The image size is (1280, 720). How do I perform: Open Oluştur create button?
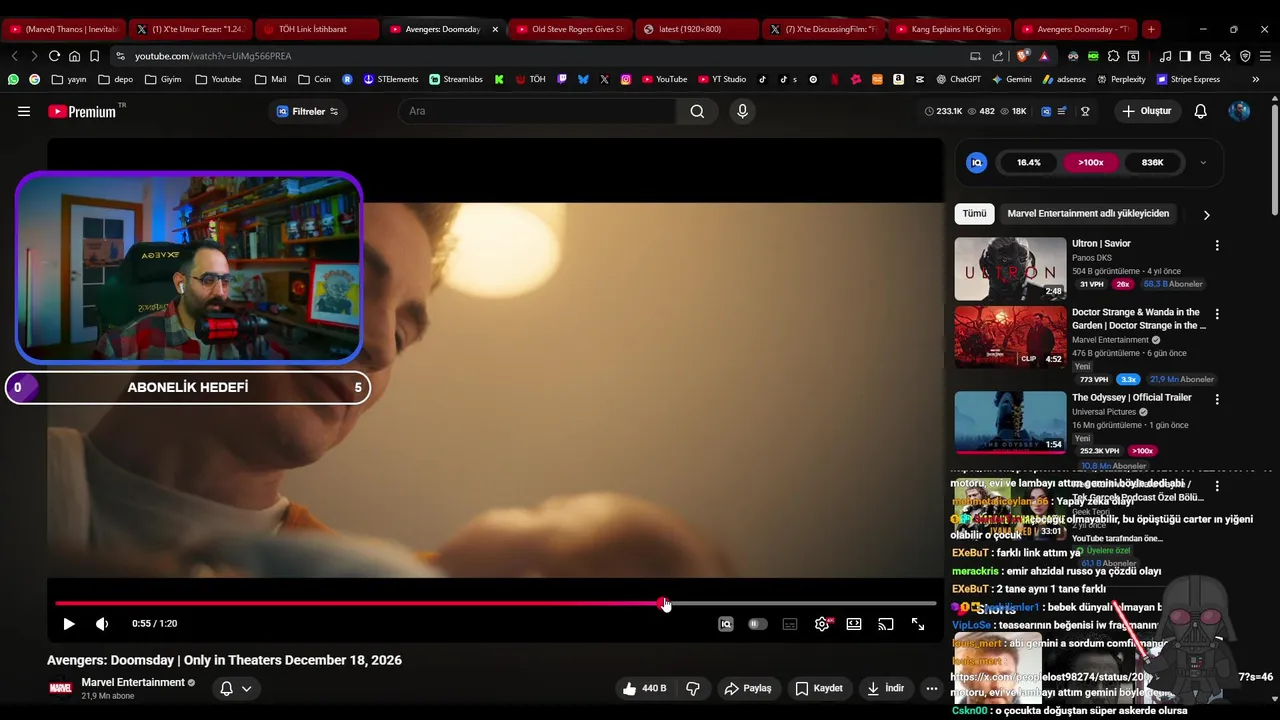tap(1146, 111)
